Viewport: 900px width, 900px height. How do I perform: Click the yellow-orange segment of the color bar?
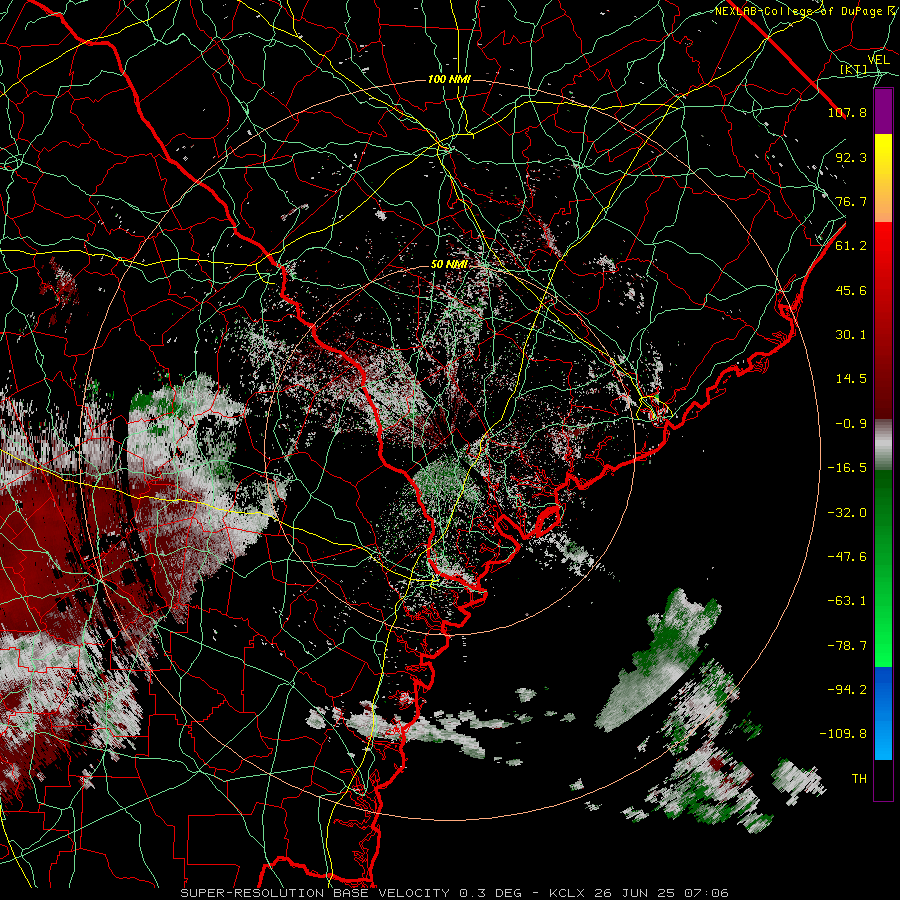coord(883,178)
